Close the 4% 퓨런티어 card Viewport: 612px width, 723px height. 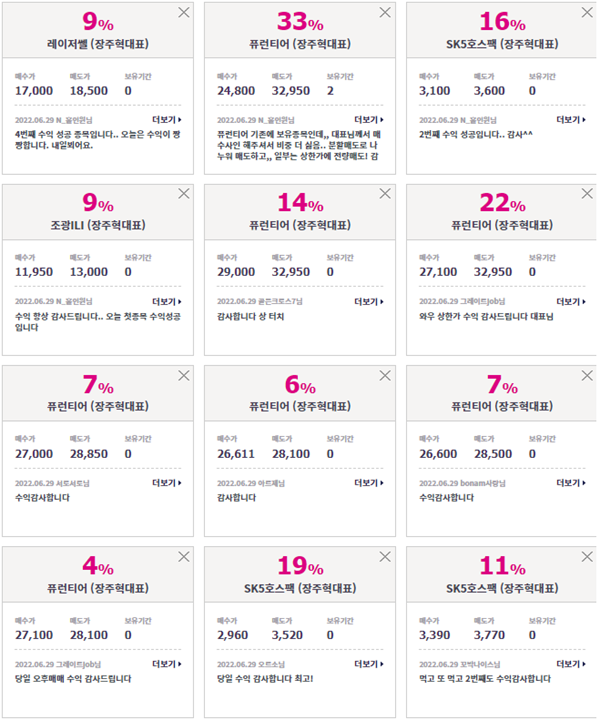tap(184, 557)
